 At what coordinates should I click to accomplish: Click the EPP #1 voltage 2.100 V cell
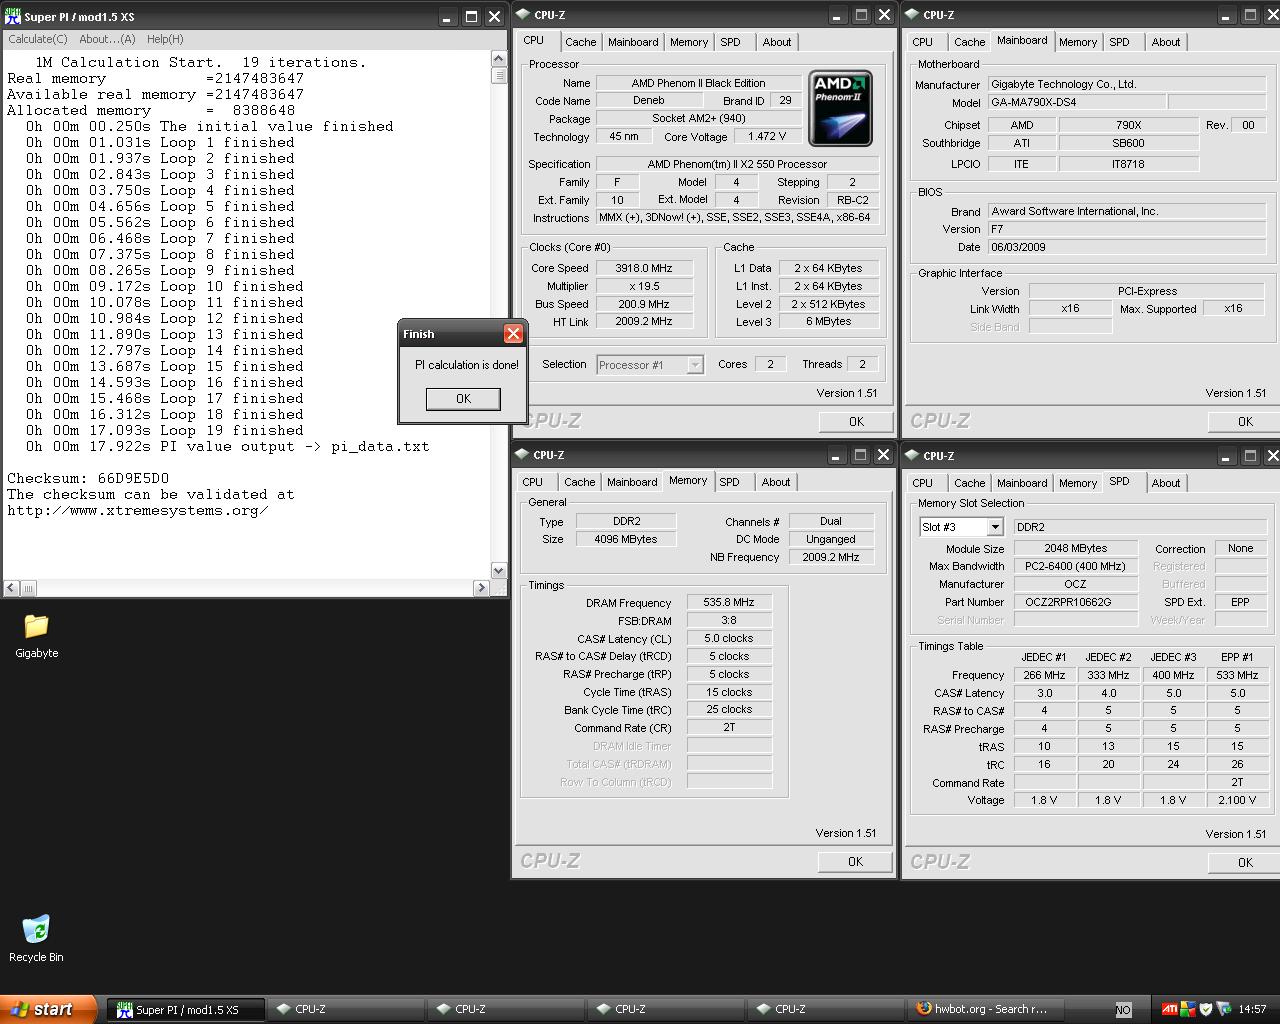pyautogui.click(x=1237, y=800)
